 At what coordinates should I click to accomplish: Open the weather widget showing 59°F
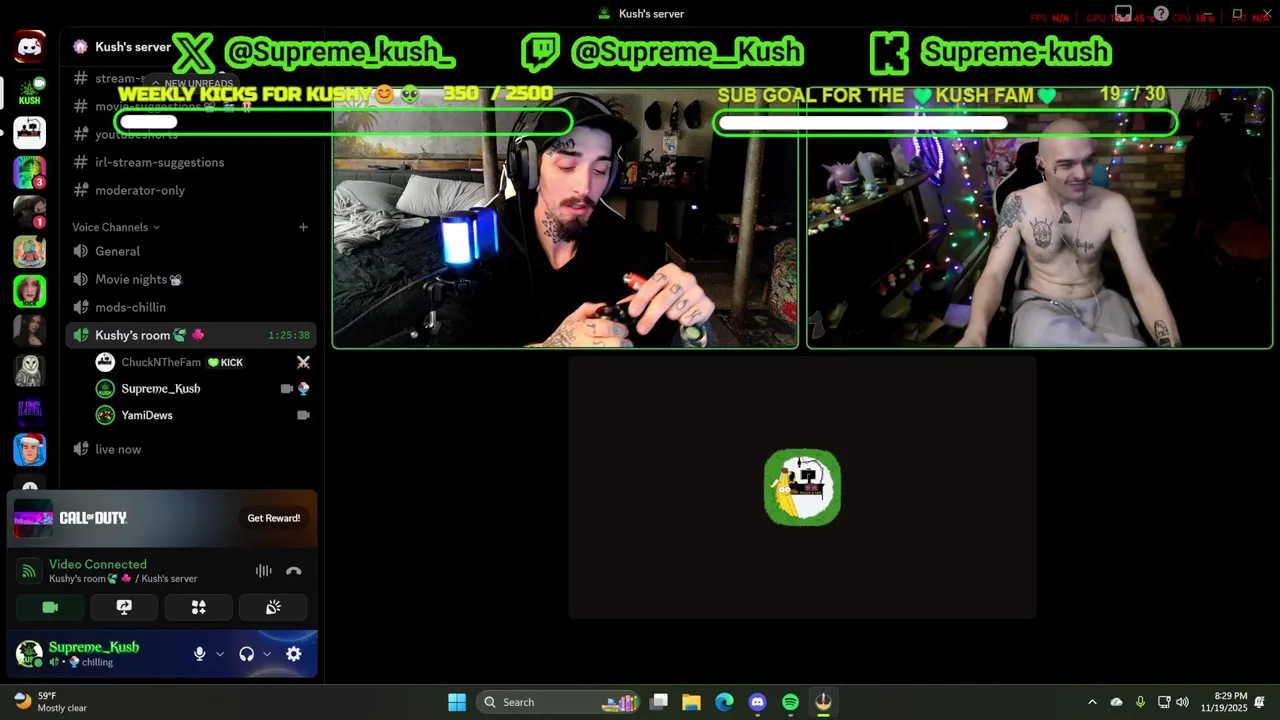(x=51, y=702)
